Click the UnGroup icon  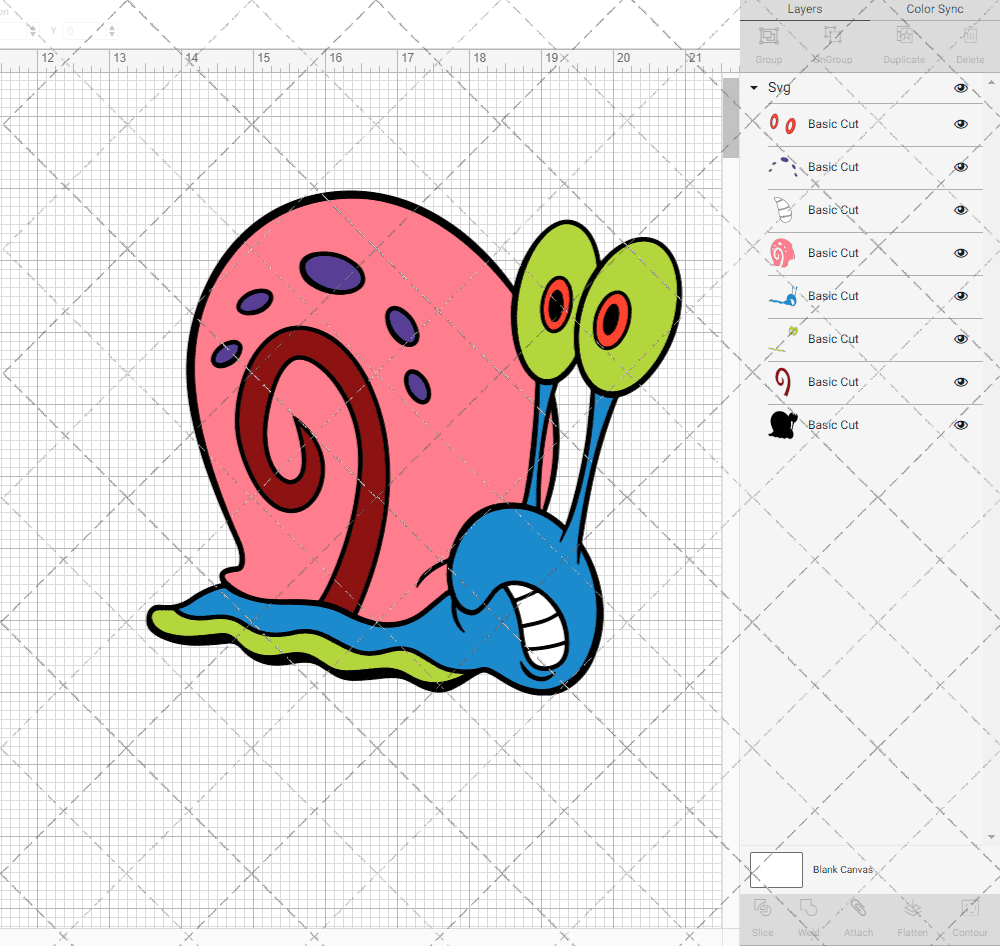click(832, 36)
